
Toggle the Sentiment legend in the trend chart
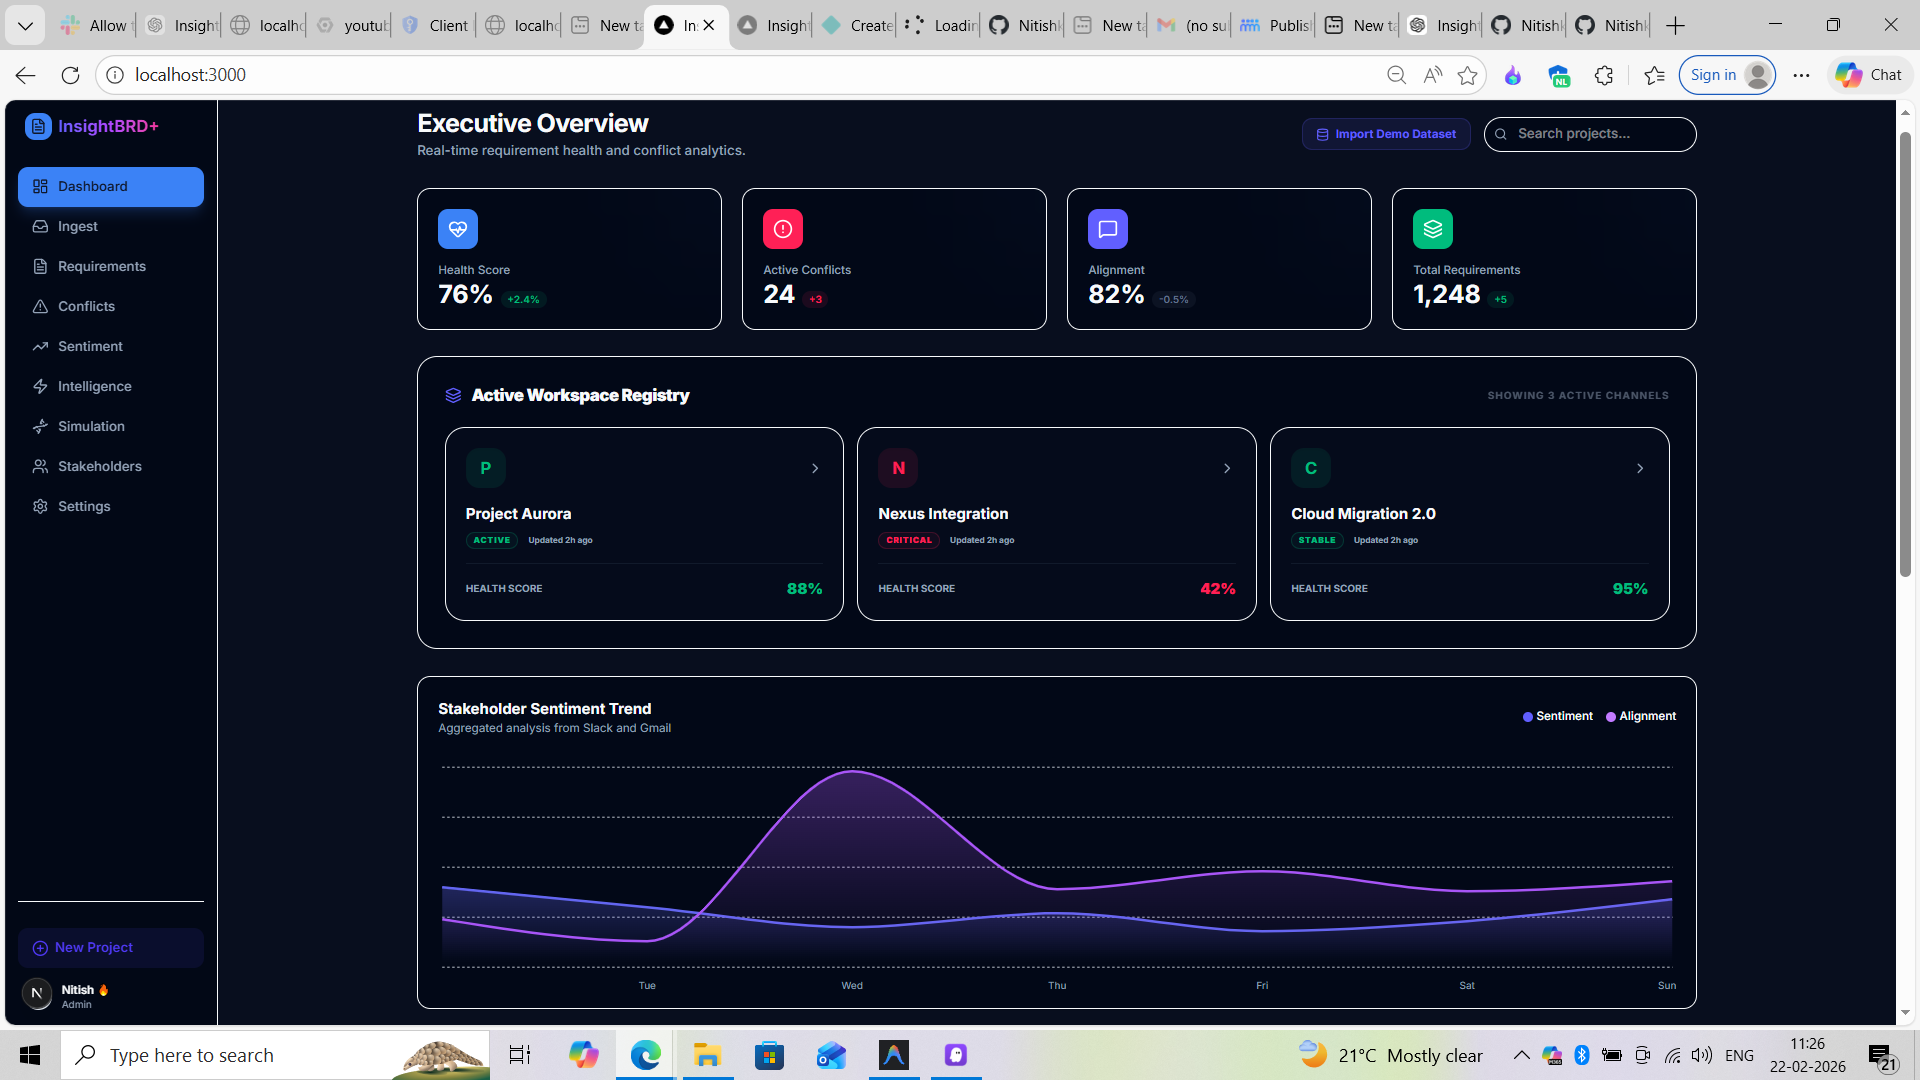point(1557,716)
